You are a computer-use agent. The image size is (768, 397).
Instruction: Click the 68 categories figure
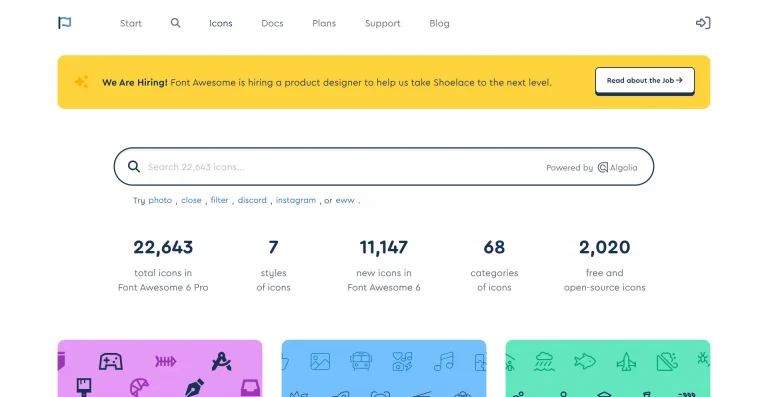point(494,247)
